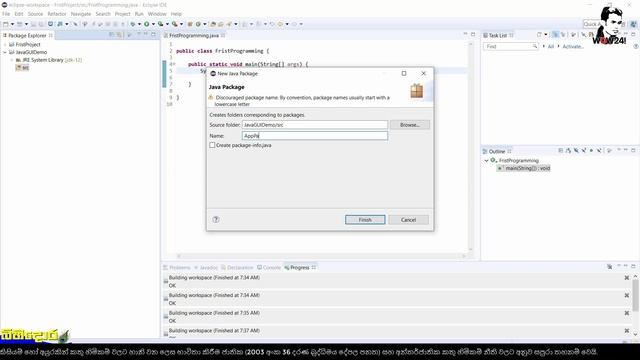Click Hide Non-Public Members icon in Outline
The height and width of the screenshot is (360, 640).
[591, 150]
